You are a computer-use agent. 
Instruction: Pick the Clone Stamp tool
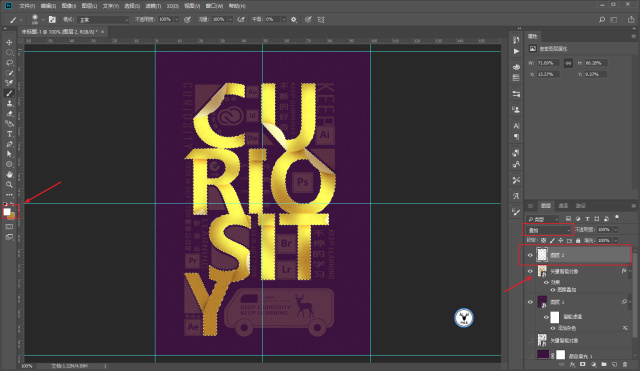[9, 104]
